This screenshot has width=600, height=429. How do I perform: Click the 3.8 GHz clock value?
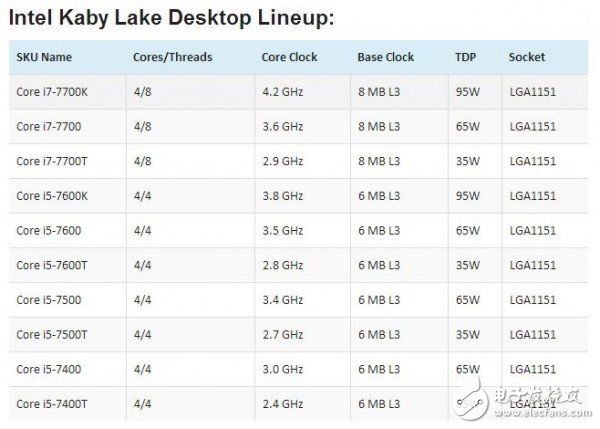coord(283,196)
